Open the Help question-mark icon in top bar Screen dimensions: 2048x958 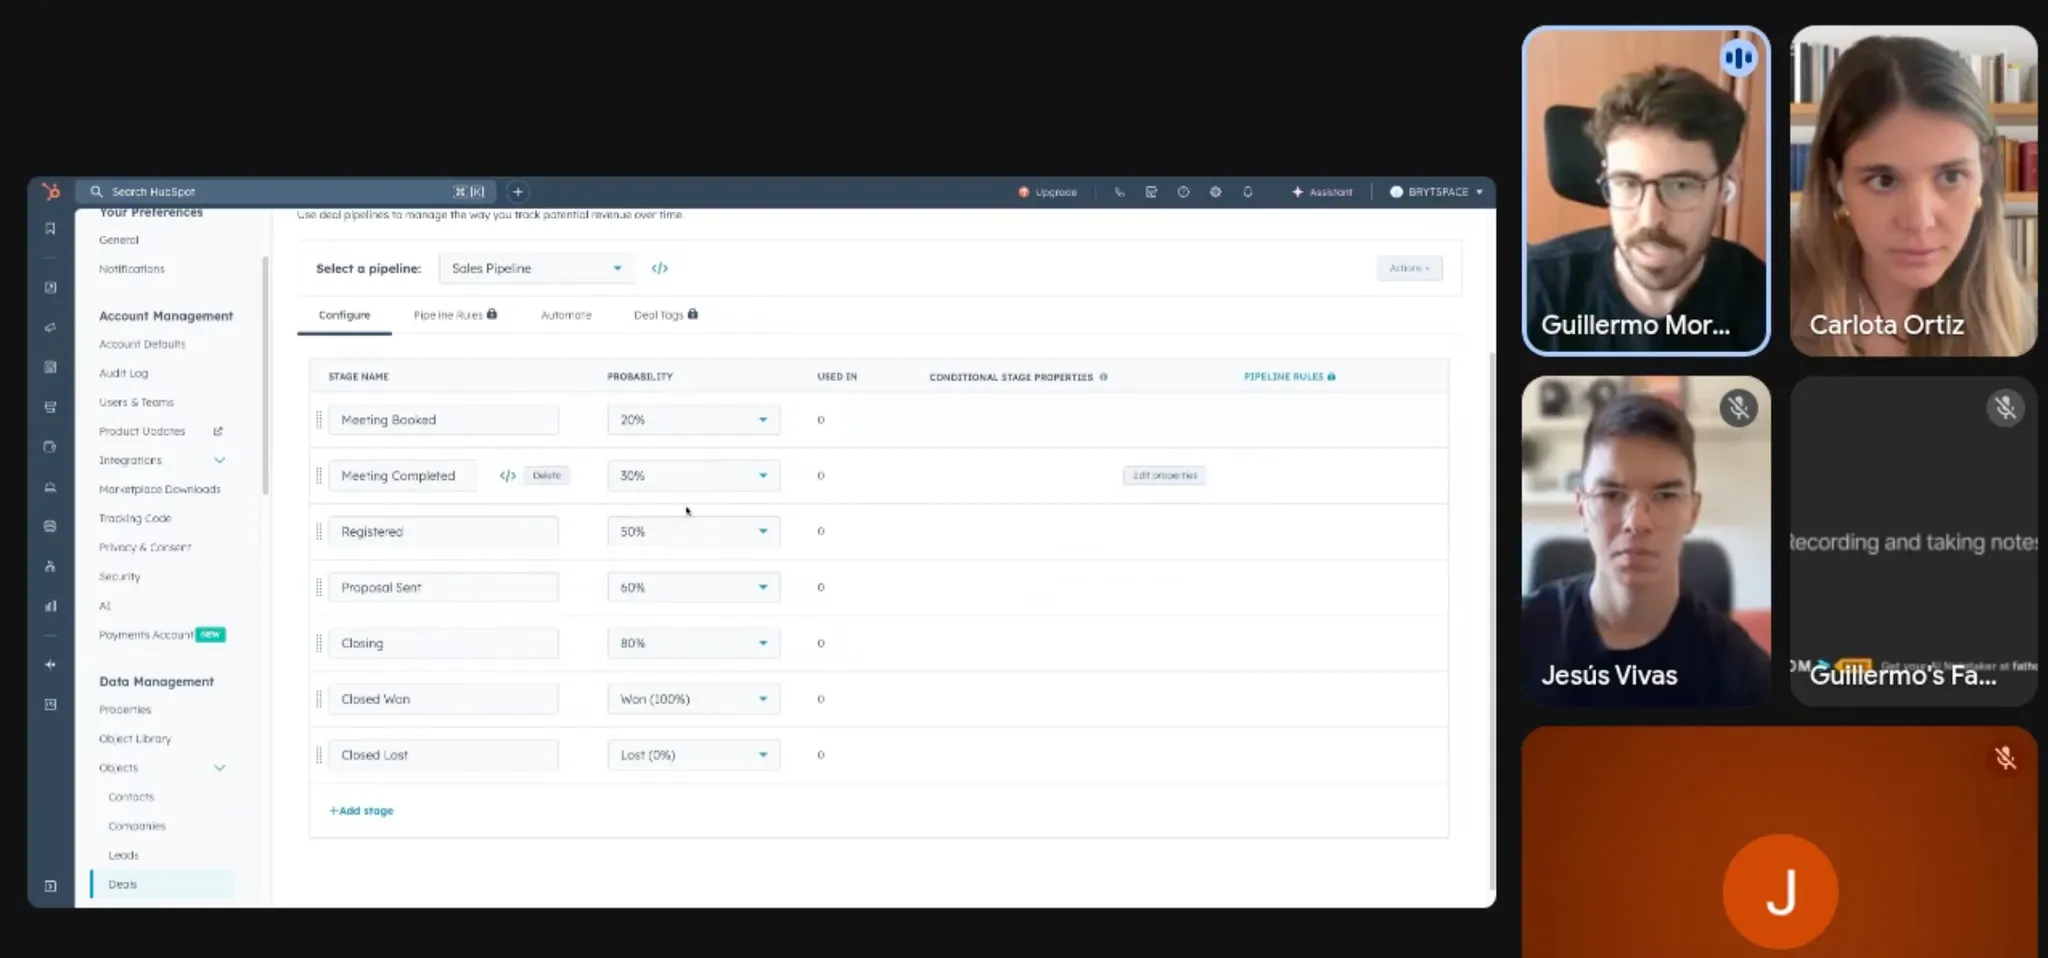[x=1183, y=192]
